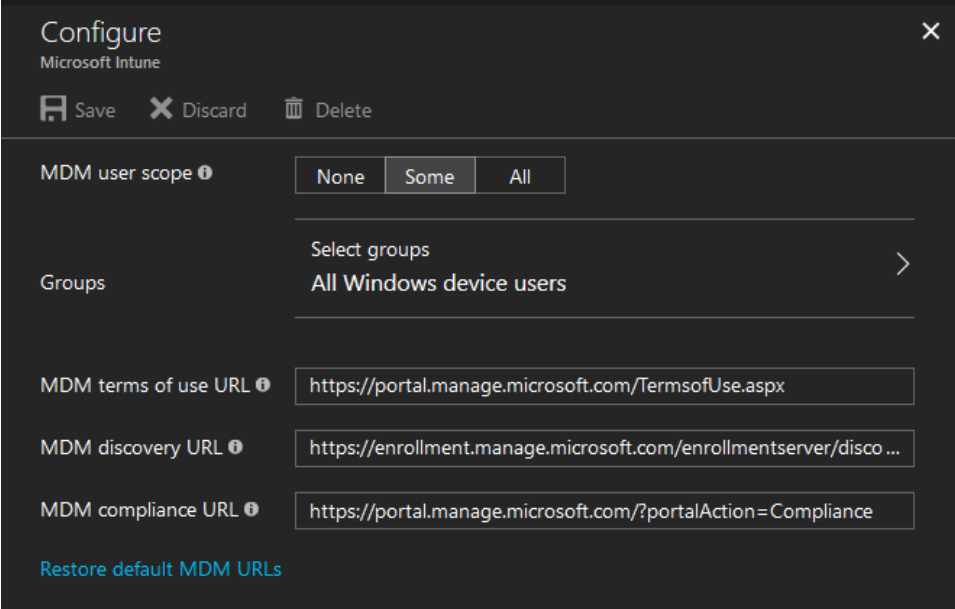This screenshot has width=955, height=609.
Task: Set MDM user scope to Some
Action: (430, 176)
